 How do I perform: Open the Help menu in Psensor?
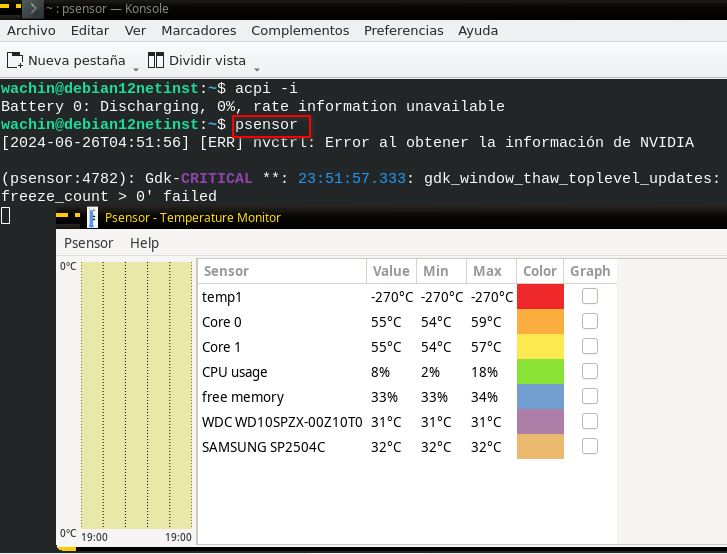click(x=144, y=243)
